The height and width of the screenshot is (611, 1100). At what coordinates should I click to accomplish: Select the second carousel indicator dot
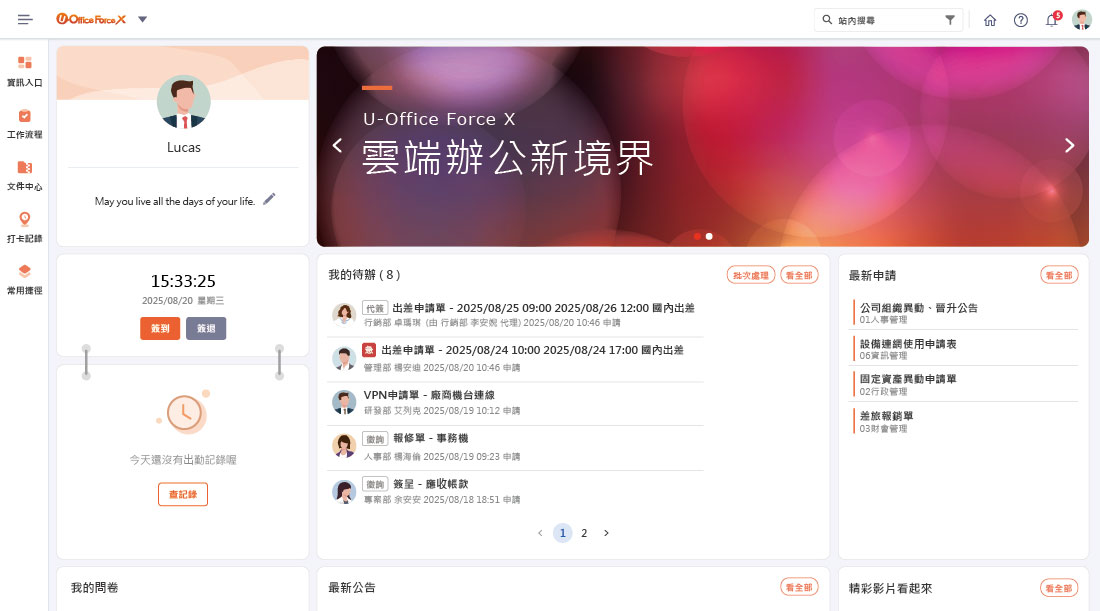(x=710, y=236)
